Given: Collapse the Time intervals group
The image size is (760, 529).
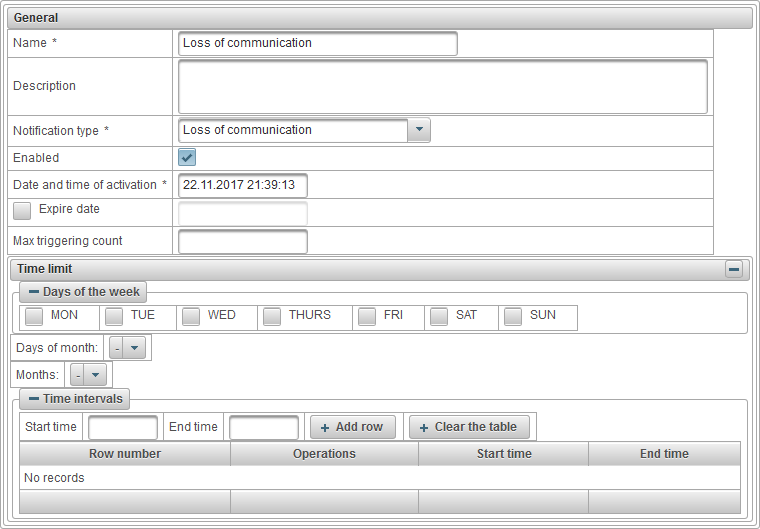Looking at the screenshot, I should 34,399.
